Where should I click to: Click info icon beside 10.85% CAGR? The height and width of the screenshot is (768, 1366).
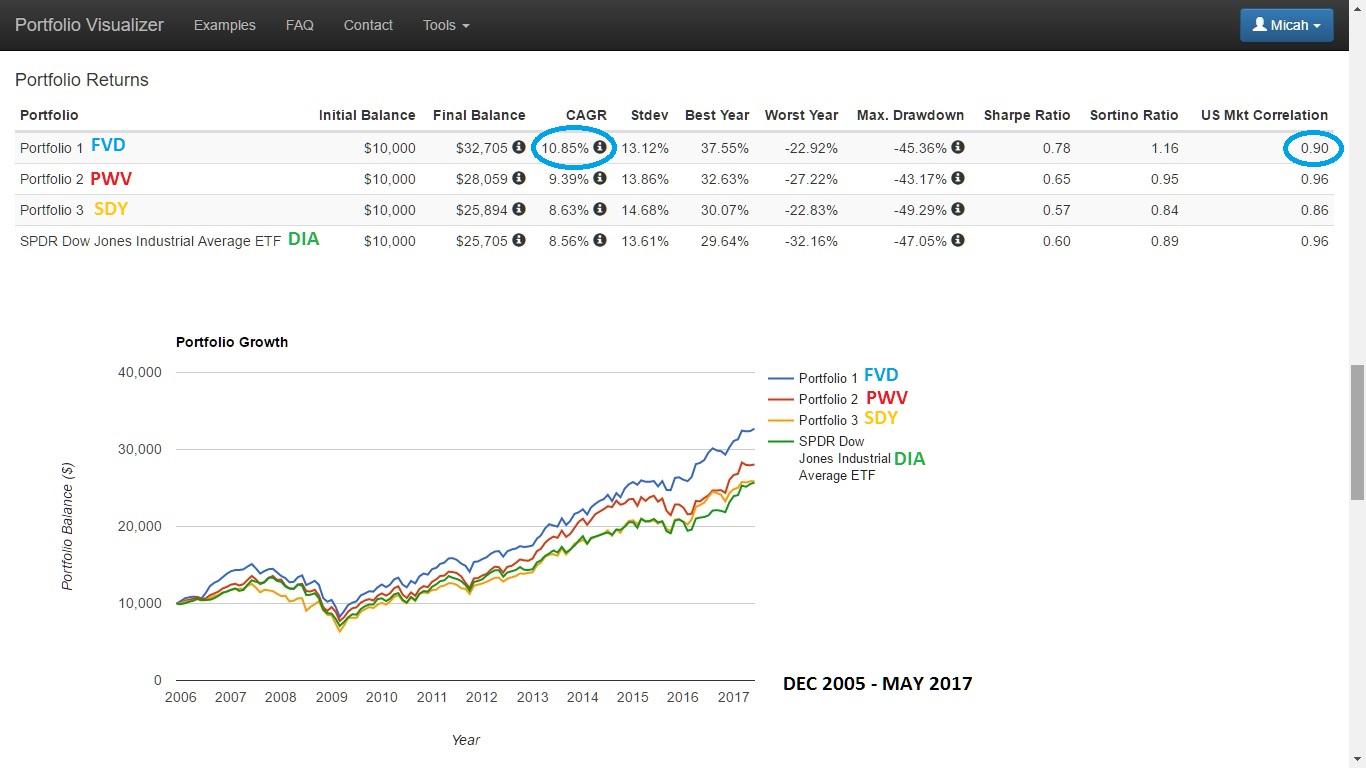[600, 147]
